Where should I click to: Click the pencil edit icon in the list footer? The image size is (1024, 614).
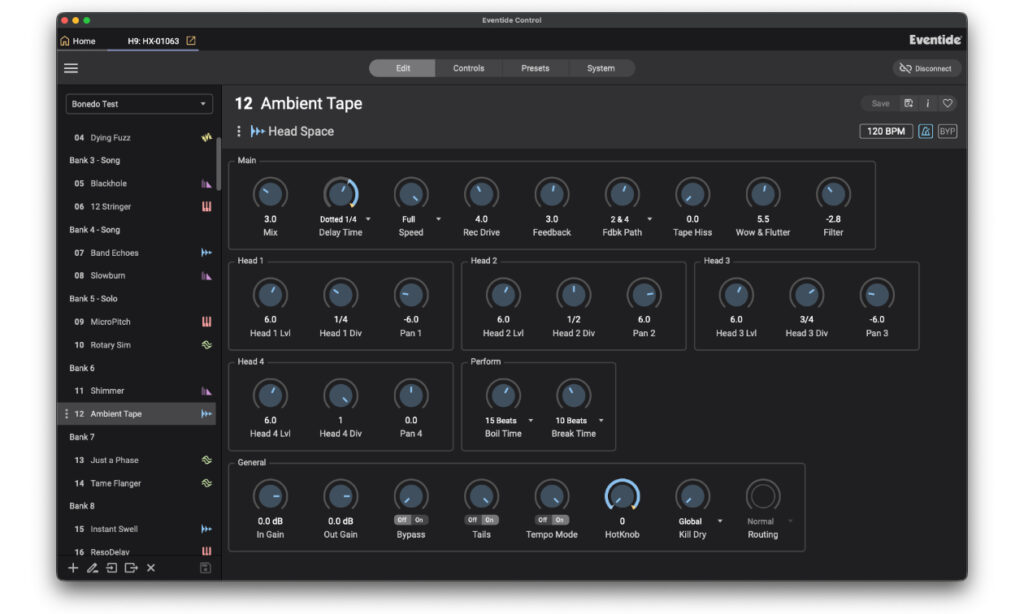pyautogui.click(x=92, y=568)
